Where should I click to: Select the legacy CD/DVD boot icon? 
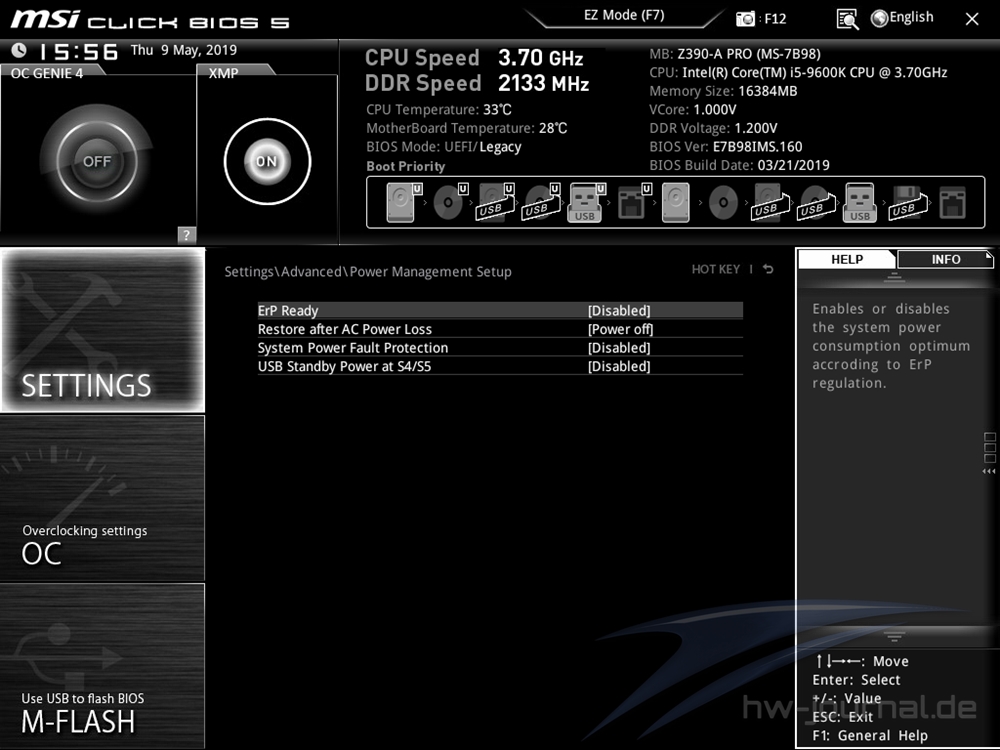[723, 203]
